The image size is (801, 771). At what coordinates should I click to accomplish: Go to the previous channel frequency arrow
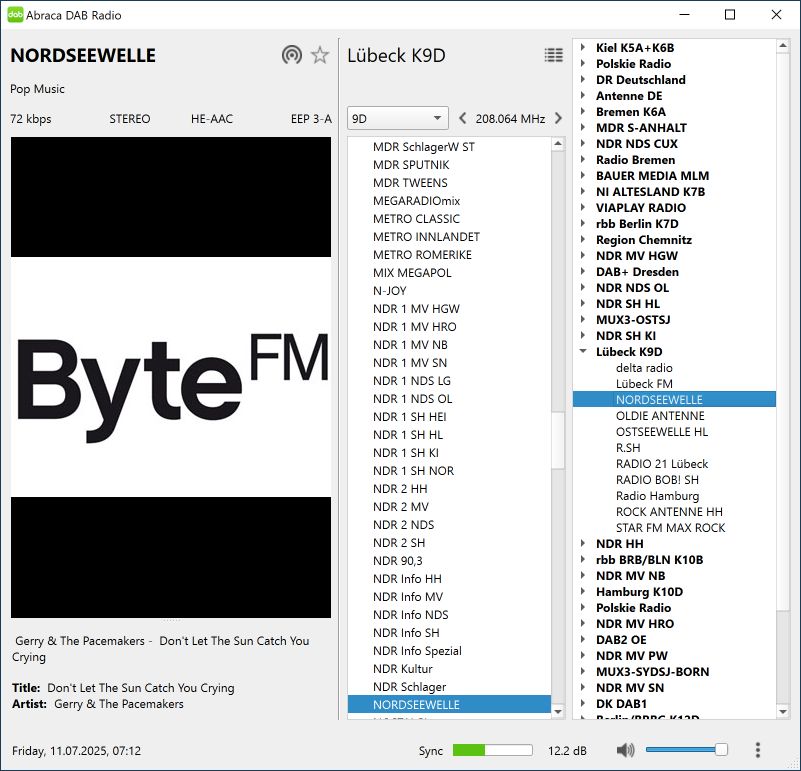(462, 118)
